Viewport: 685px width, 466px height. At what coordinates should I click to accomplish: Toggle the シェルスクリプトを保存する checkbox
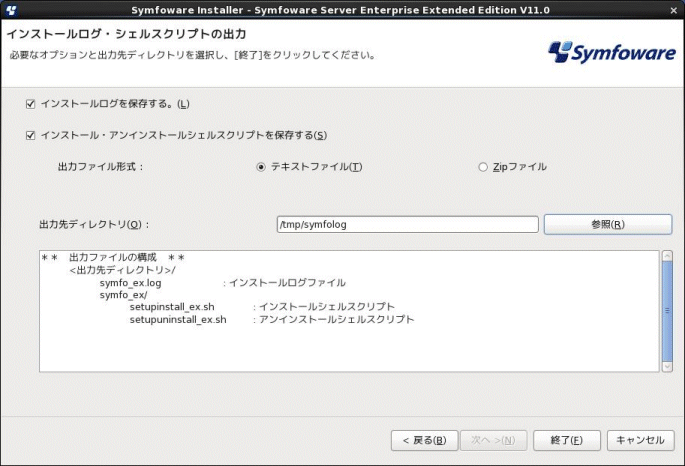(x=30, y=135)
